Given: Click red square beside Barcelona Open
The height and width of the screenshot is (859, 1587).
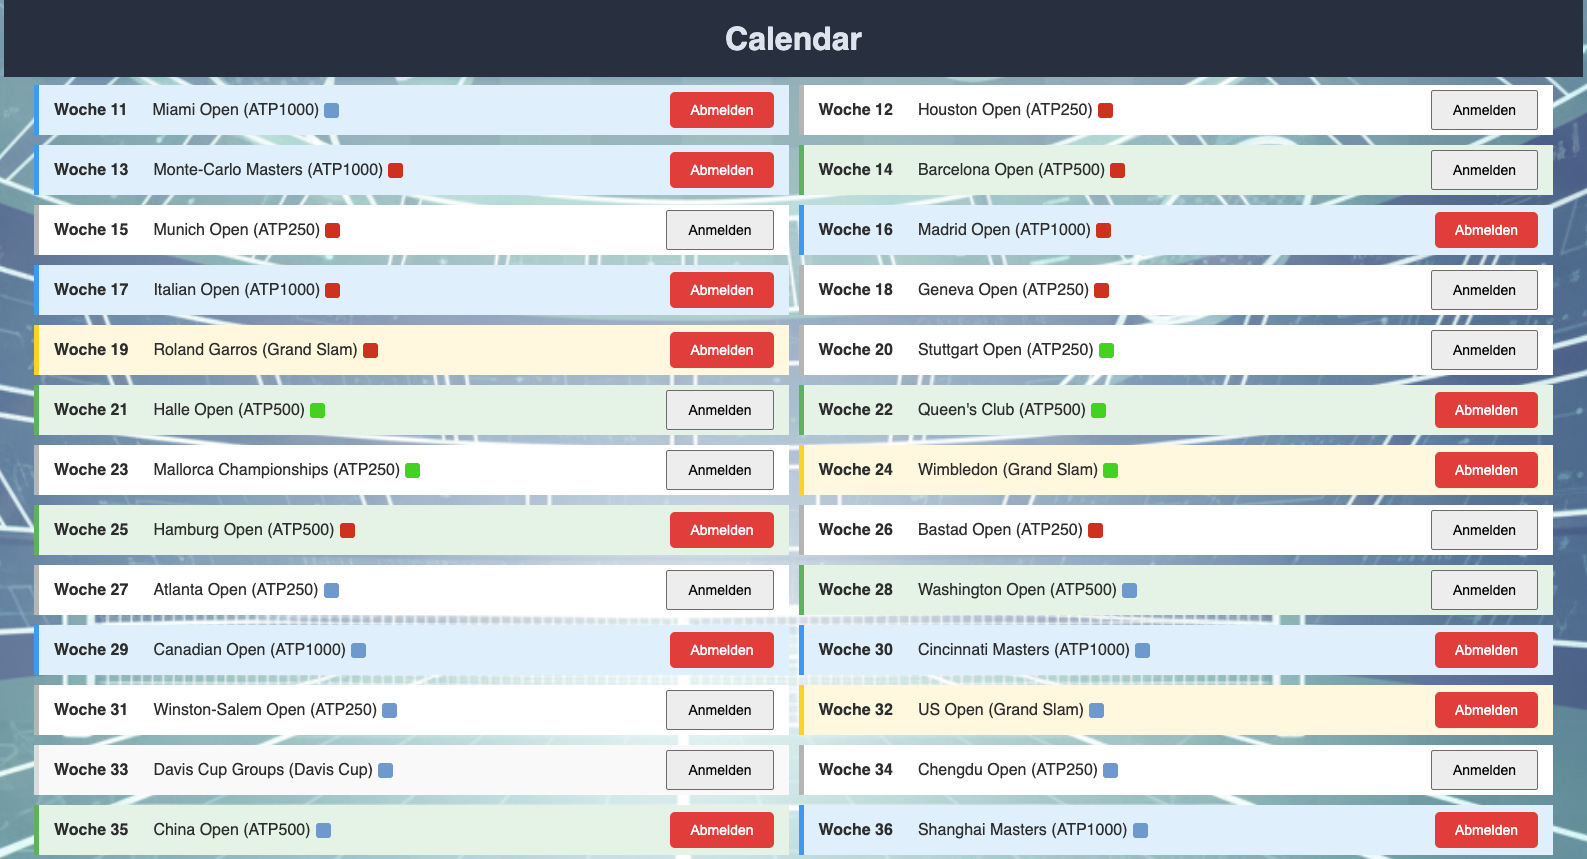Looking at the screenshot, I should (x=1118, y=171).
